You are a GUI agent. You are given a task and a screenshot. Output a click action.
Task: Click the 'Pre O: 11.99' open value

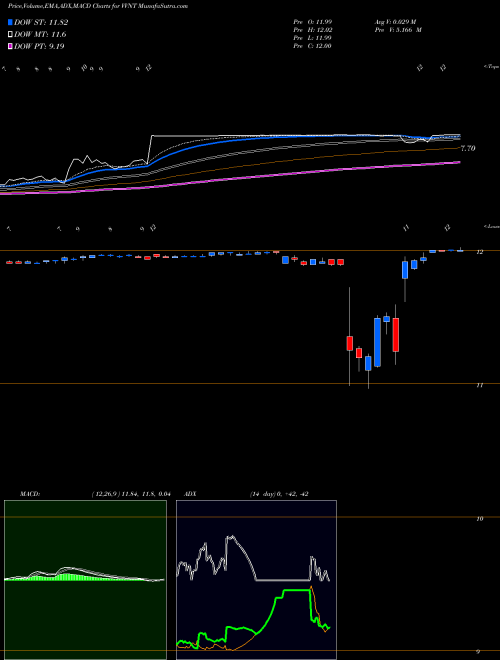click(313, 21)
